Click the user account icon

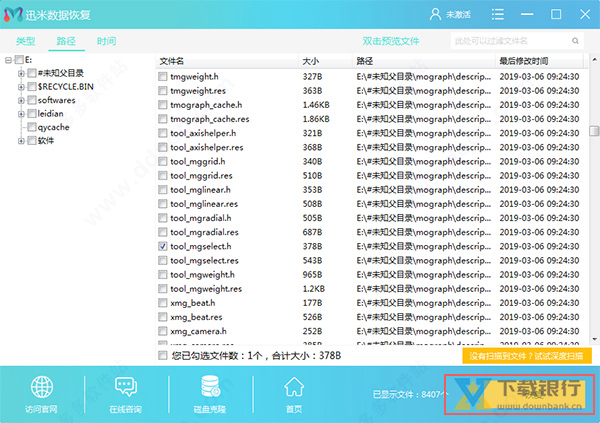435,14
